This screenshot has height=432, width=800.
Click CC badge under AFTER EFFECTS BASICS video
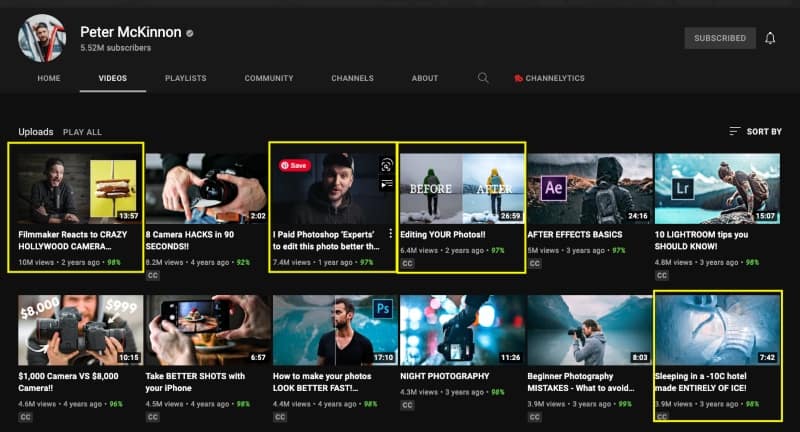coord(534,264)
